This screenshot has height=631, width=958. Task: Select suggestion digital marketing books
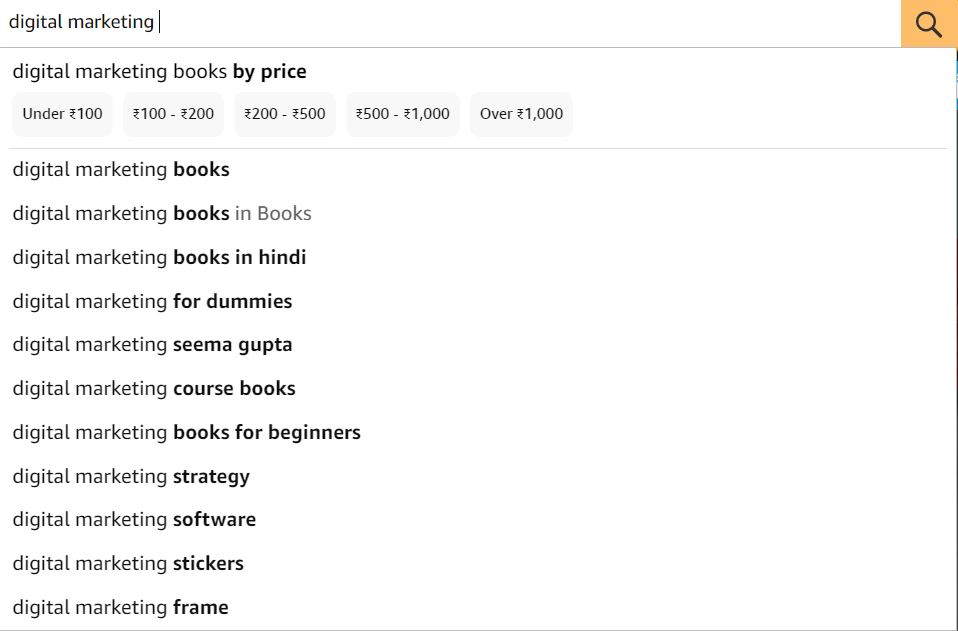(121, 170)
